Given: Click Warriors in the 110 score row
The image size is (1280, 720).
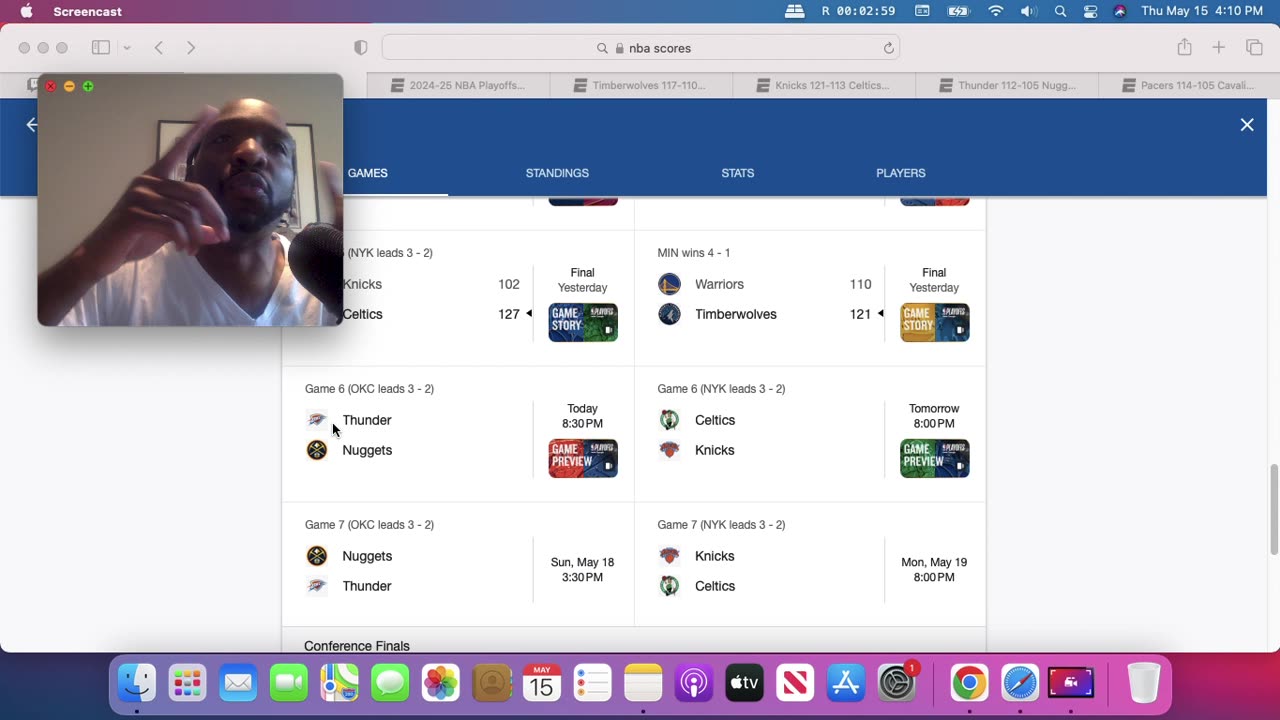Looking at the screenshot, I should tap(719, 284).
